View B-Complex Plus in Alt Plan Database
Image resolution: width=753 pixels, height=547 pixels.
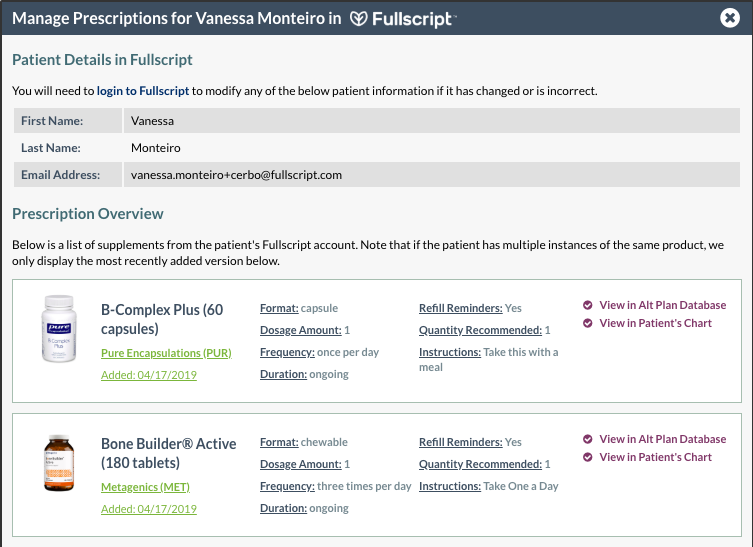coord(662,305)
